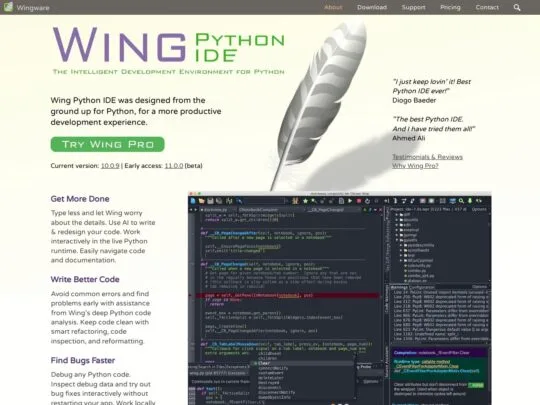Click the Open folder icon in IDE toolbar

pyautogui.click(x=201, y=201)
